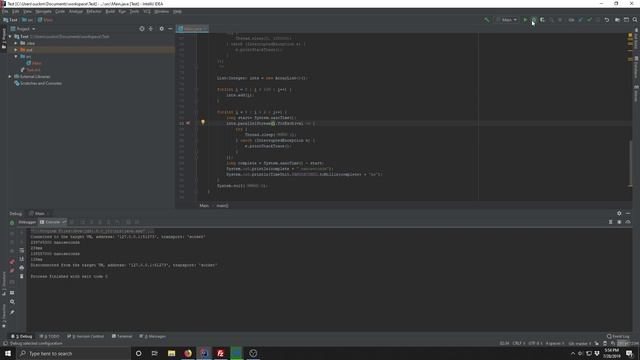This screenshot has height=360, width=640.
Task: Click the VCS Commit checkmark icon
Action: (589, 20)
